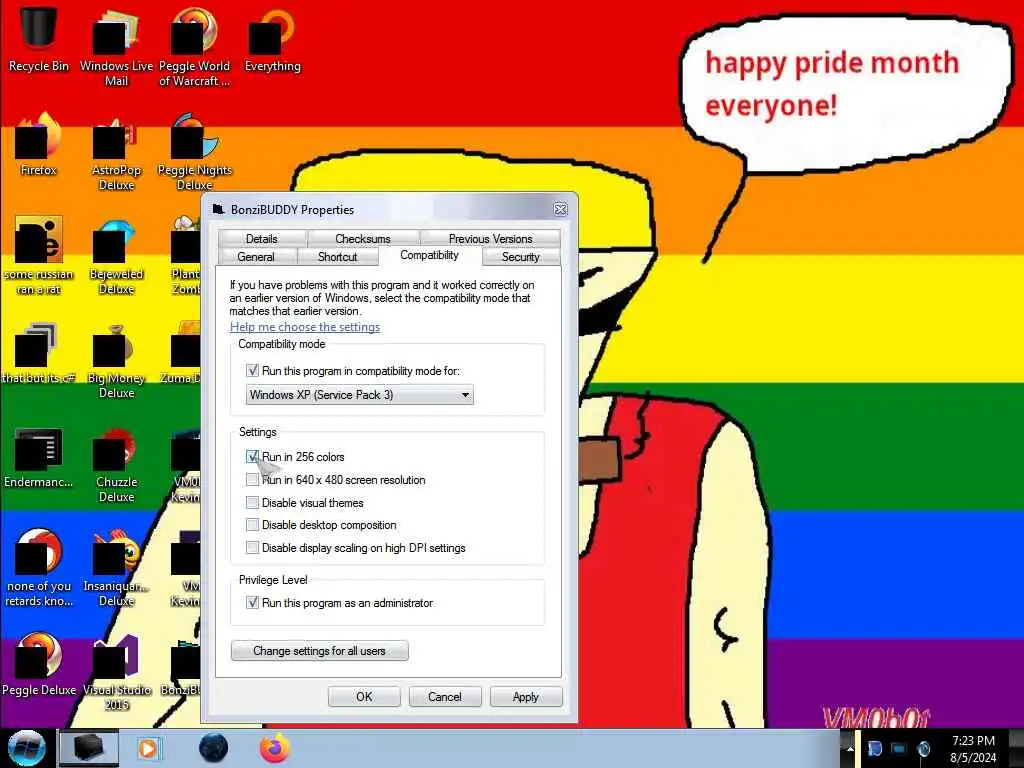
Task: Enable 'Run in 640 x 480 screen resolution'
Action: 252,479
